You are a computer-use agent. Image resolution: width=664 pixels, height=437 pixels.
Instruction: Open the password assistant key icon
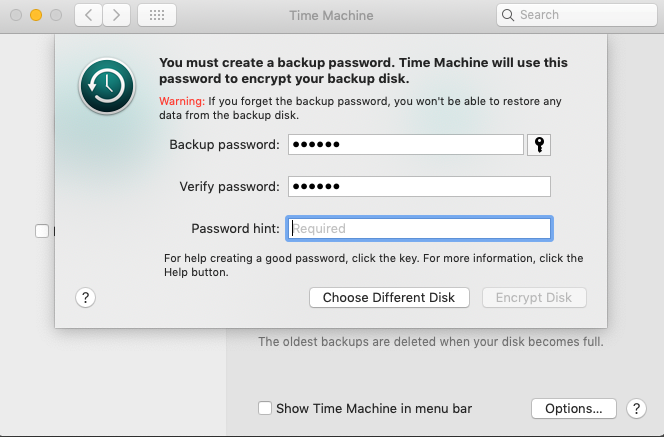540,145
